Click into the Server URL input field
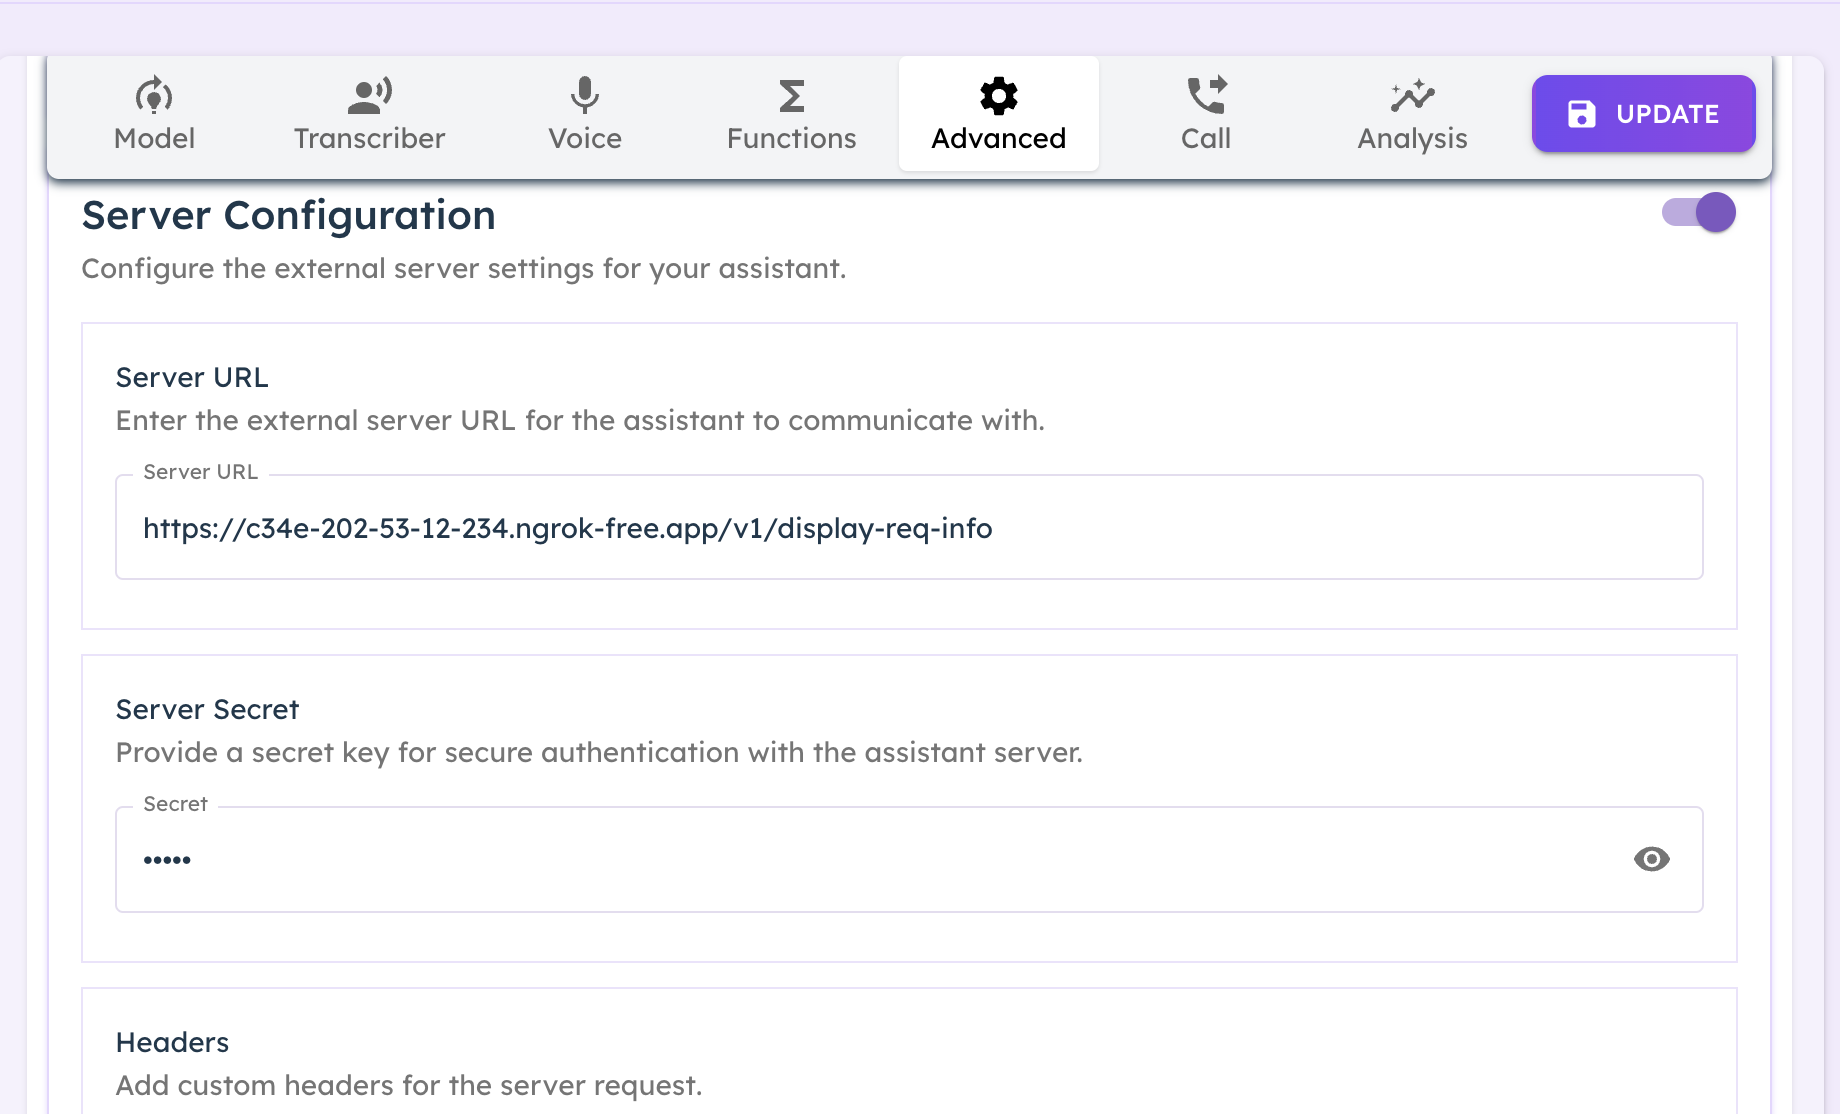This screenshot has height=1114, width=1840. coord(909,527)
